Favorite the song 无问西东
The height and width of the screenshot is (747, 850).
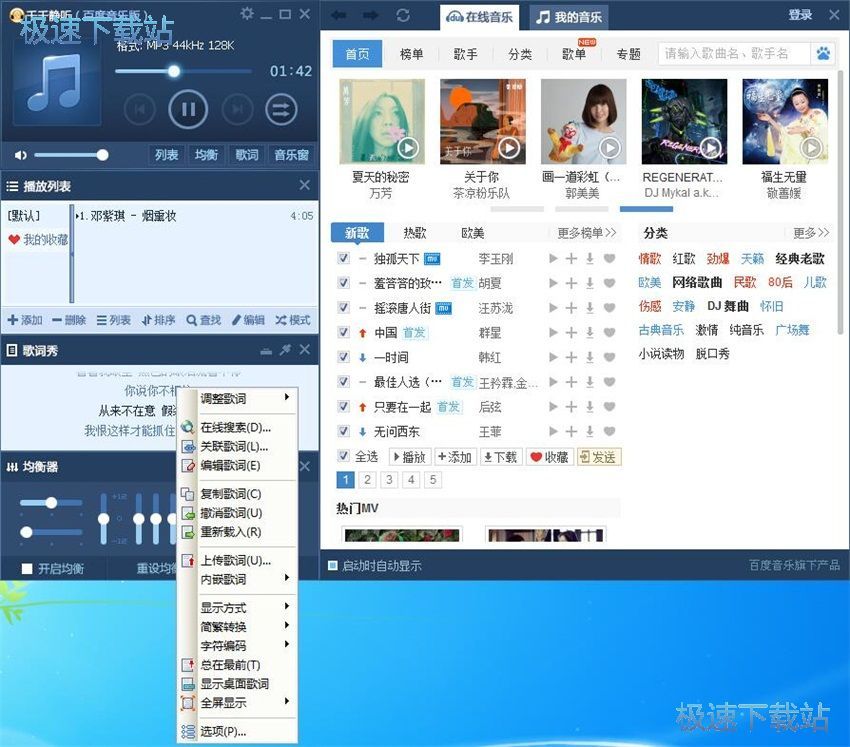tap(609, 431)
